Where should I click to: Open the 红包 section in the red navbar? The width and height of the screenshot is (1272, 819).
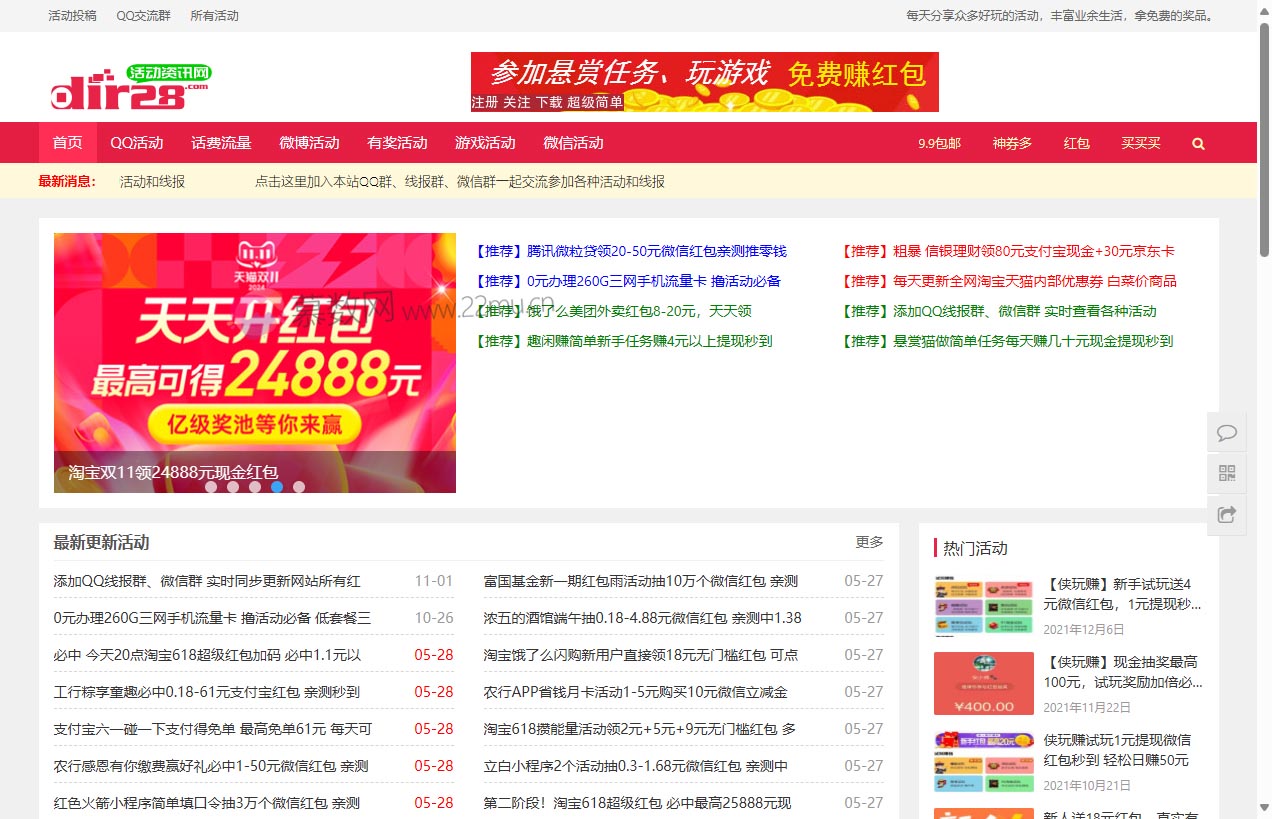pos(1076,142)
